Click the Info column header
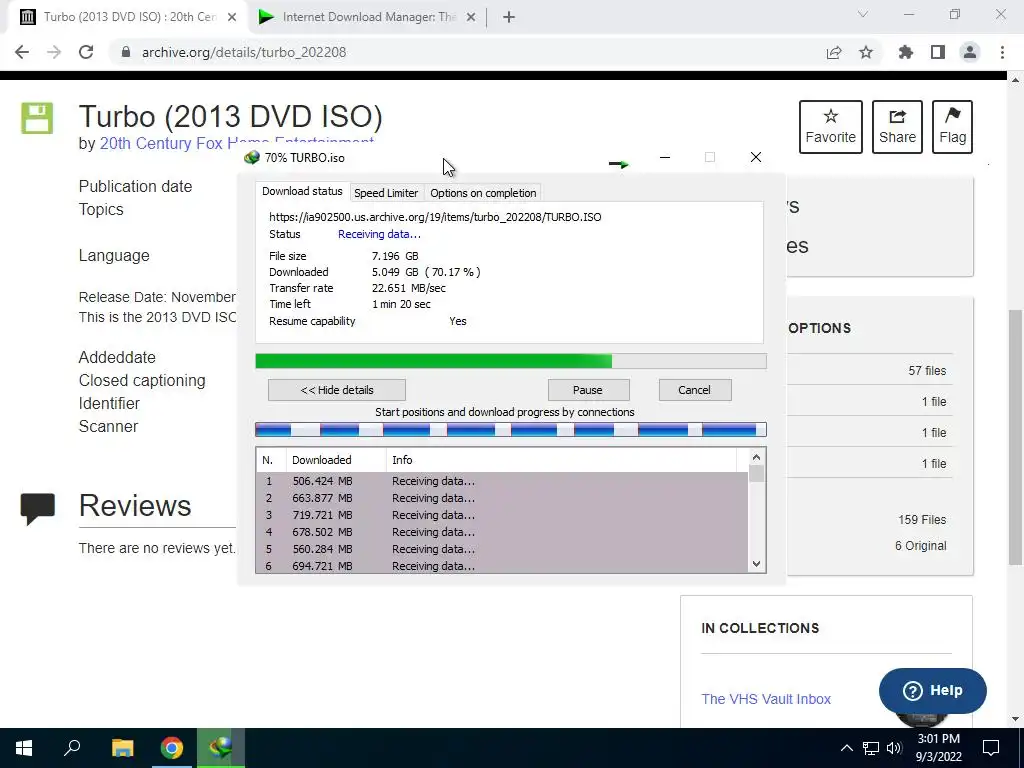1024x768 pixels. point(562,460)
